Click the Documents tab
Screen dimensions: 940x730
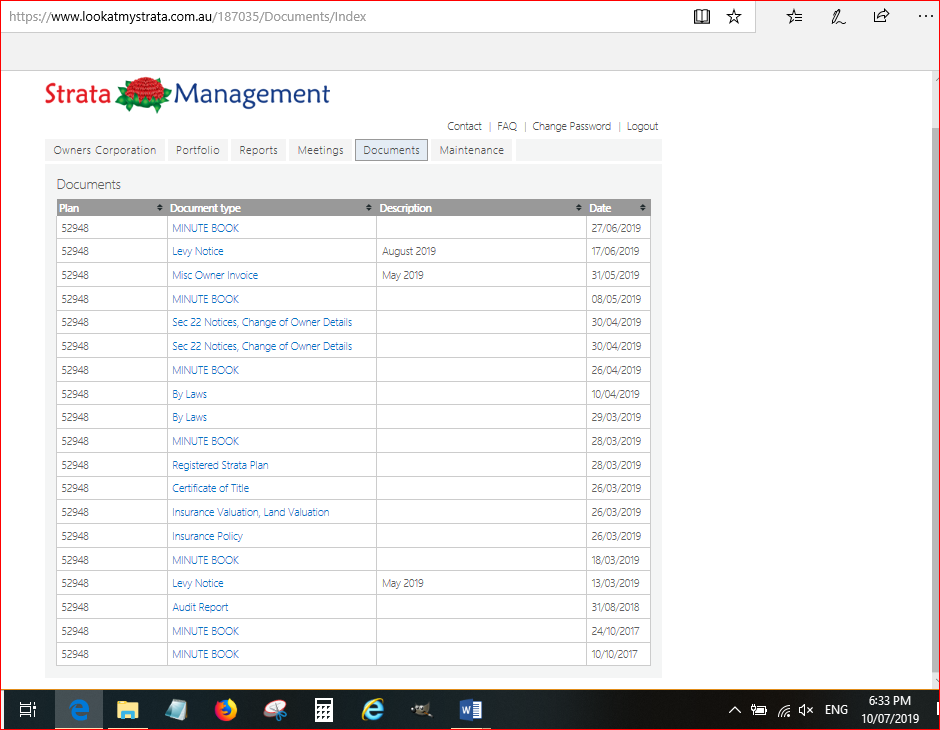pyautogui.click(x=391, y=150)
